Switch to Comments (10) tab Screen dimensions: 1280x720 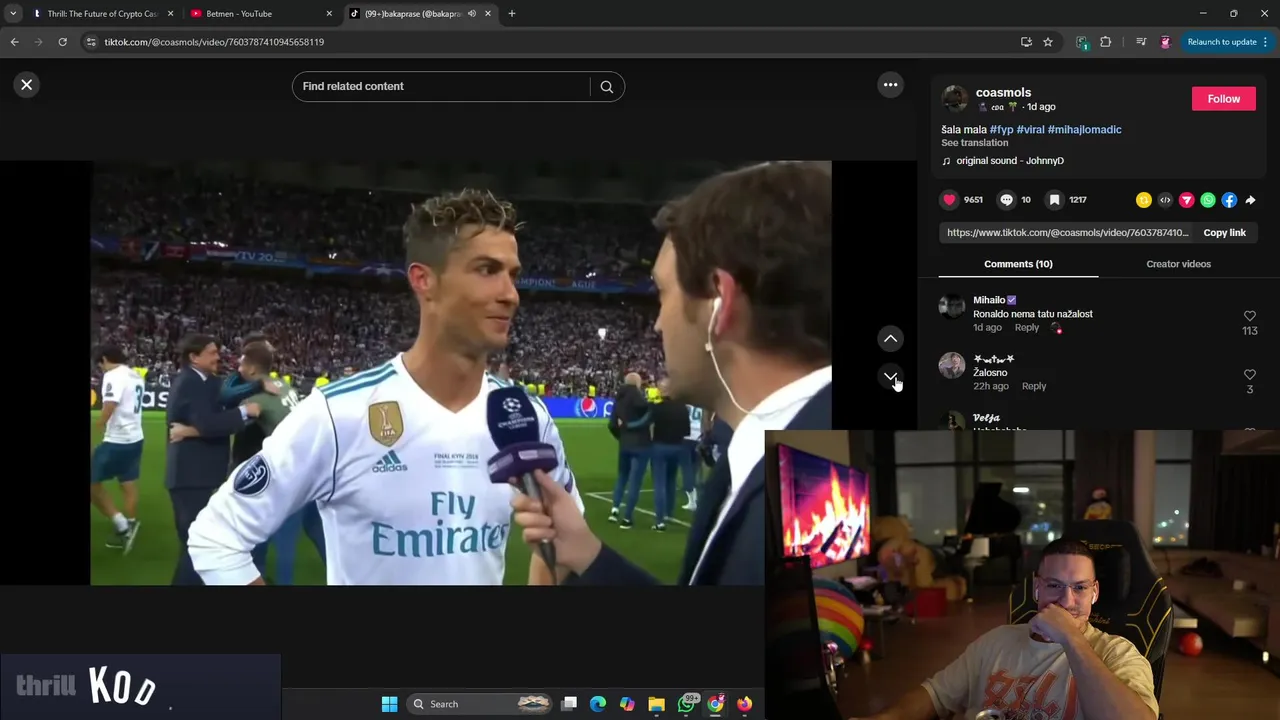tap(1018, 264)
